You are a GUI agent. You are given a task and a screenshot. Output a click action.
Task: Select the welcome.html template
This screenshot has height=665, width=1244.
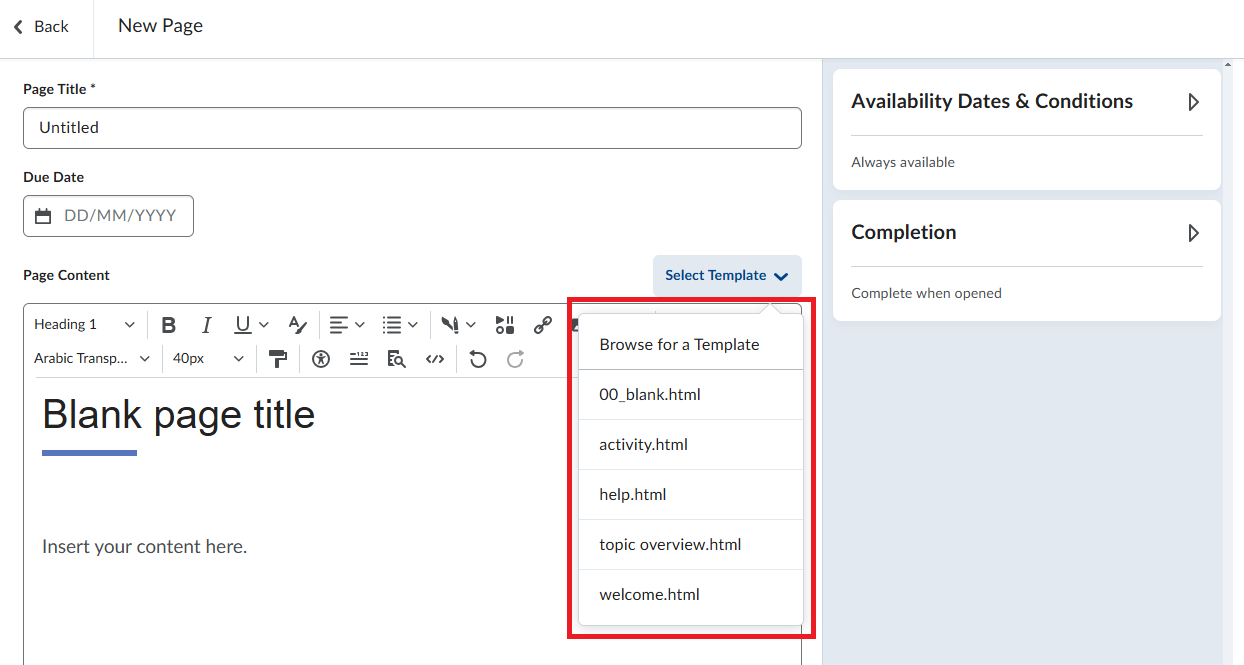coord(649,595)
